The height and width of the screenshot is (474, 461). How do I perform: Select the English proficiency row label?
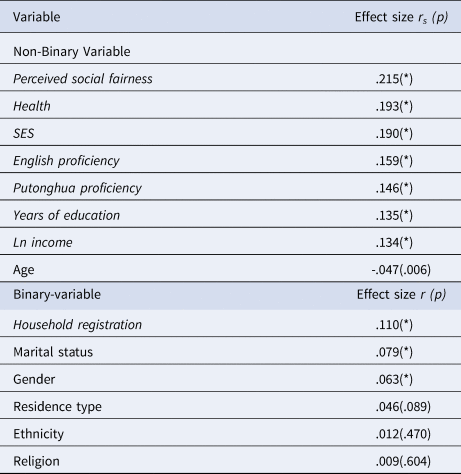tap(66, 161)
